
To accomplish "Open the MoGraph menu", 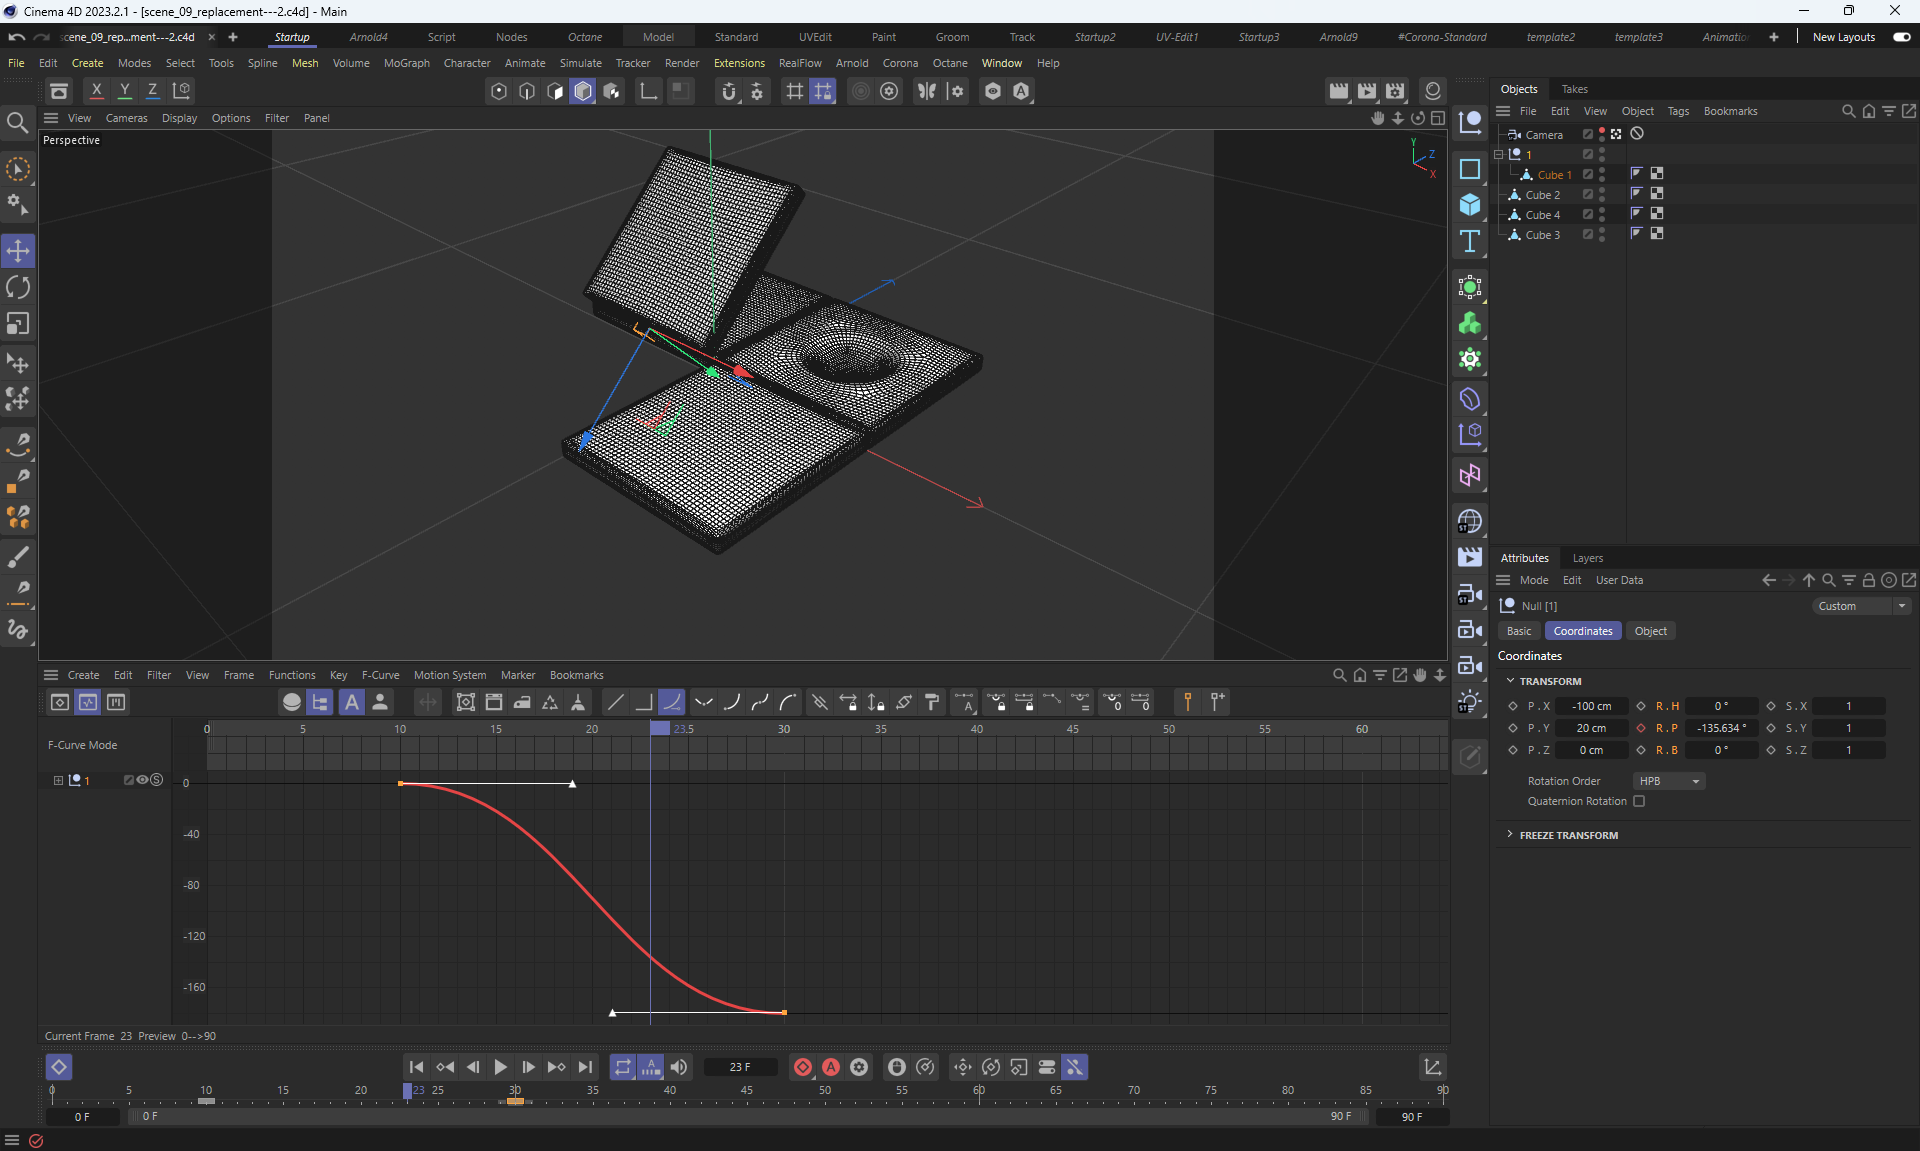I will [x=406, y=63].
